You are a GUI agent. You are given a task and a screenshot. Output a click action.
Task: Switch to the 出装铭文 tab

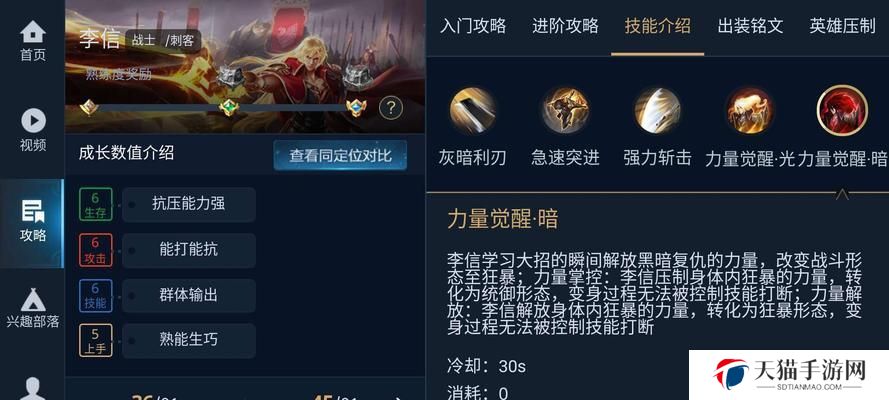coord(750,26)
